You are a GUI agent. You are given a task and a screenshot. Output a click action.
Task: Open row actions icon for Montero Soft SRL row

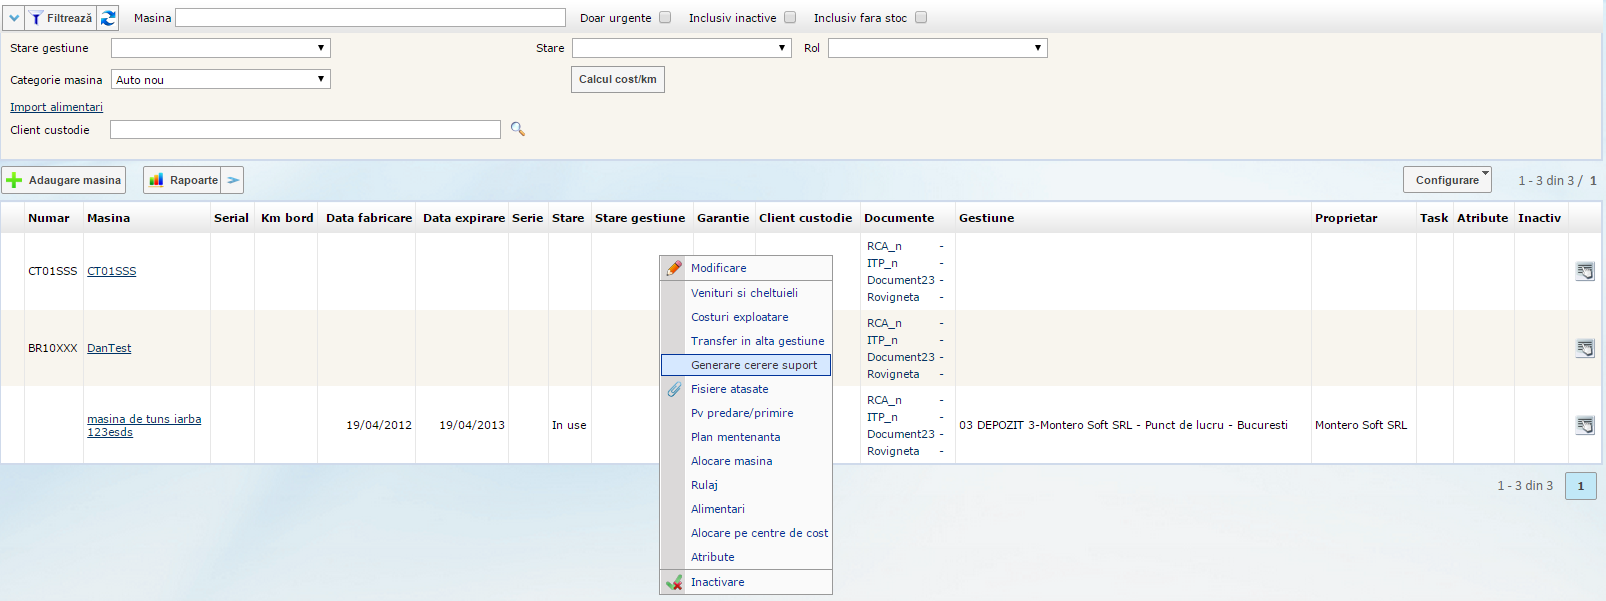coord(1585,425)
